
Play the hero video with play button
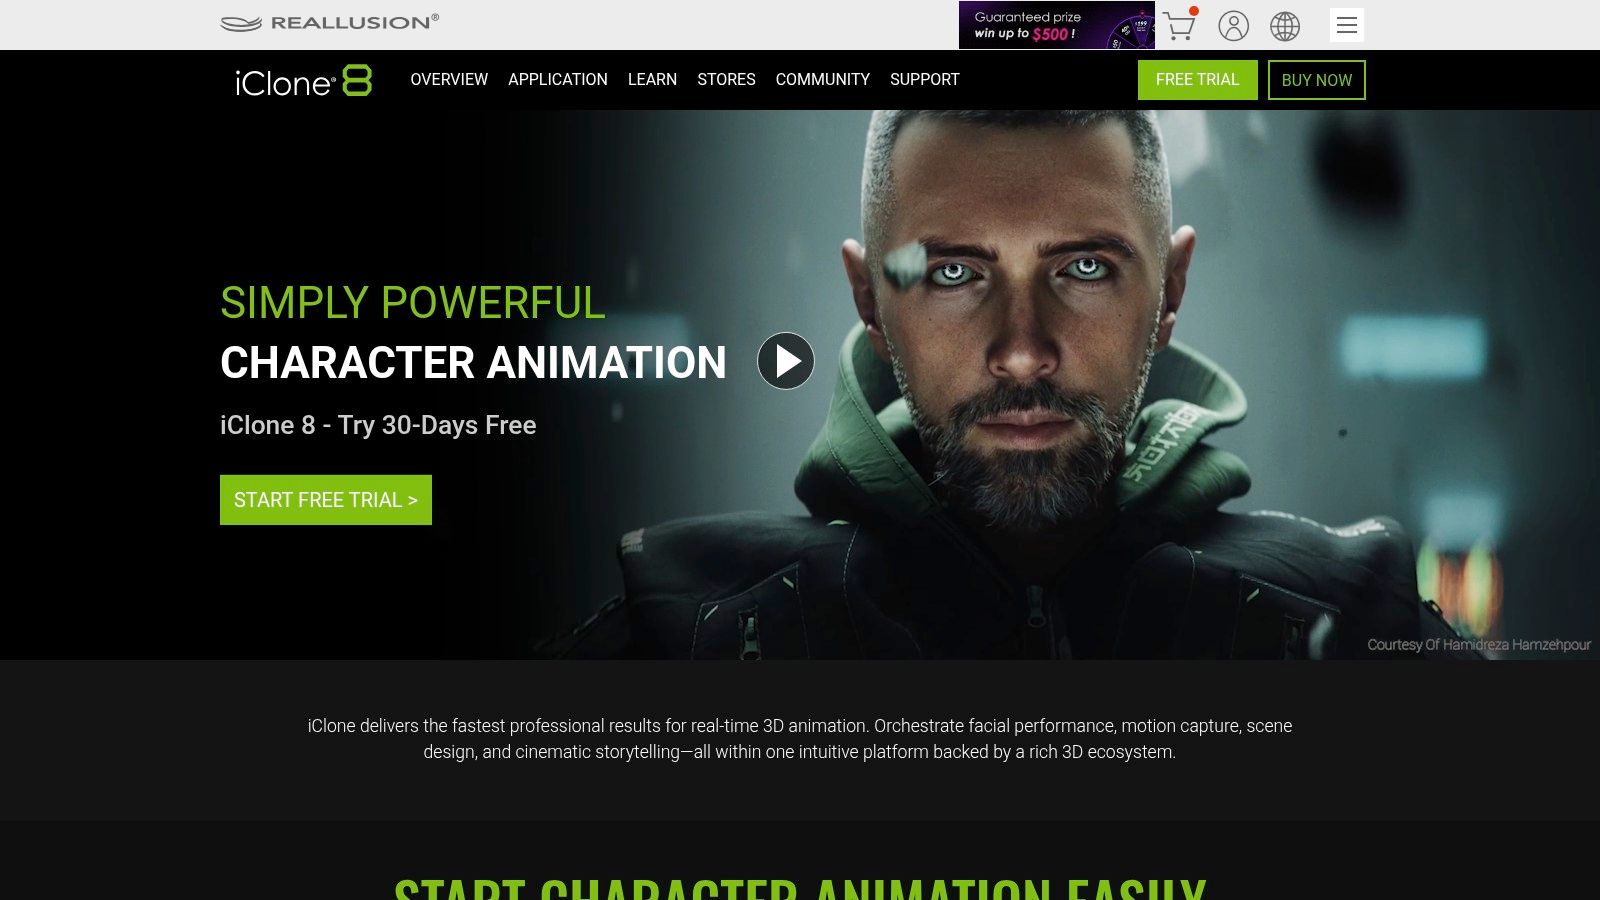[786, 361]
